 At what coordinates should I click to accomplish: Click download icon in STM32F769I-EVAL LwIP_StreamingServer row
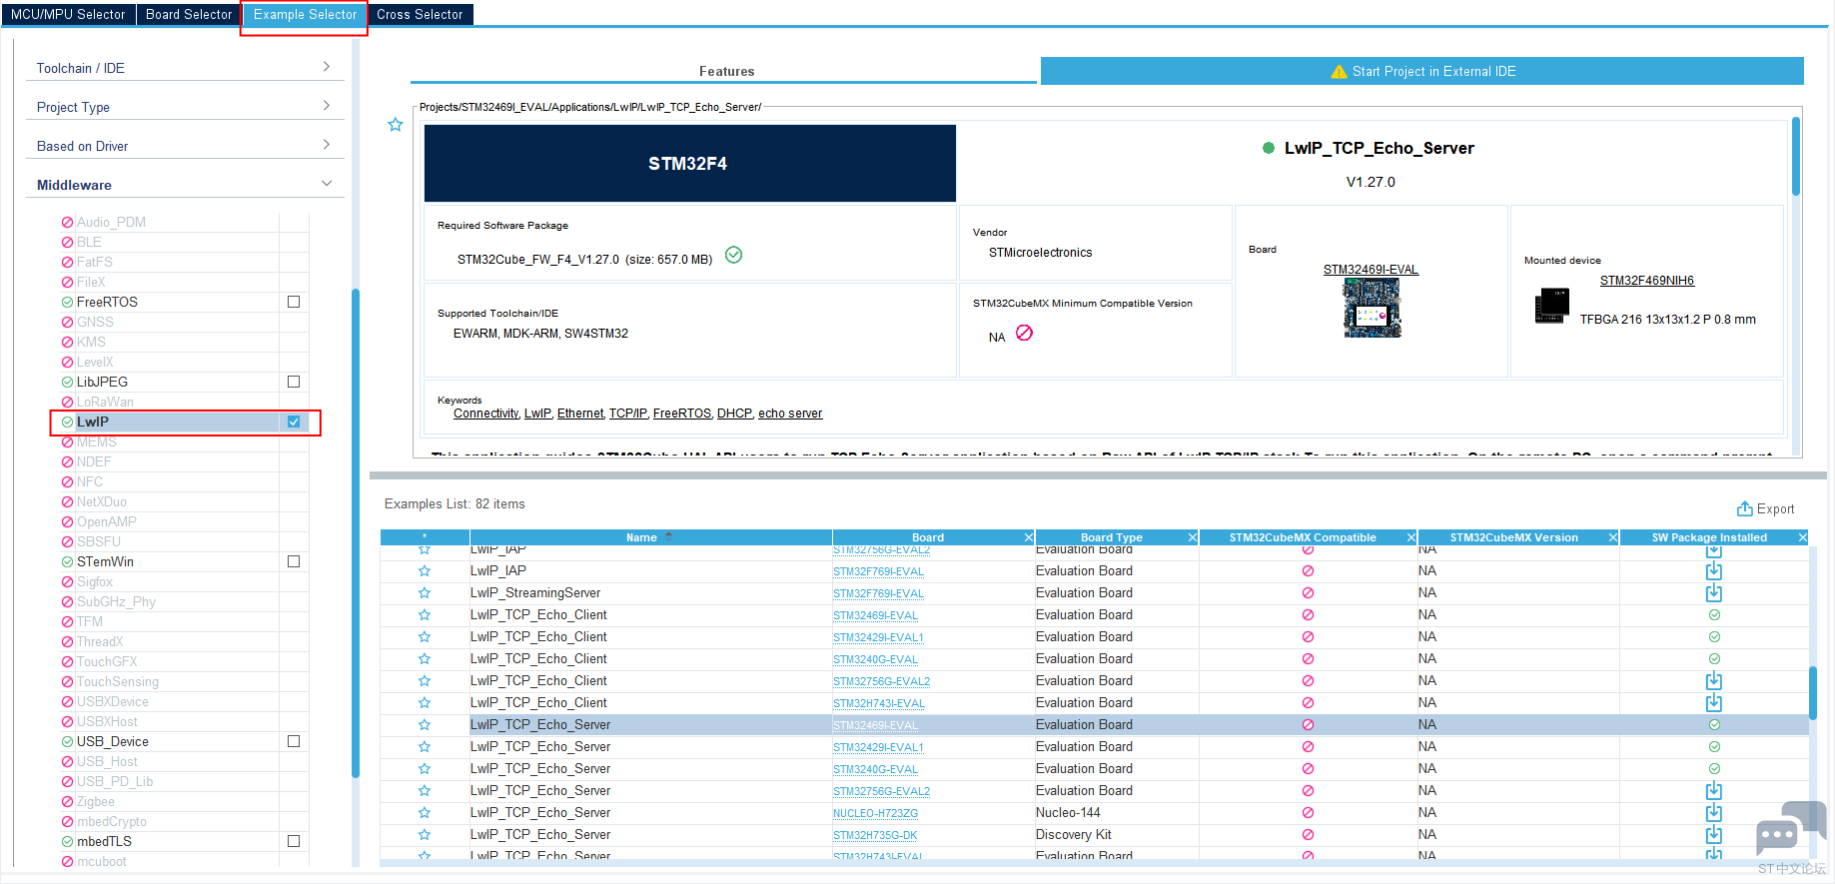(x=1714, y=593)
